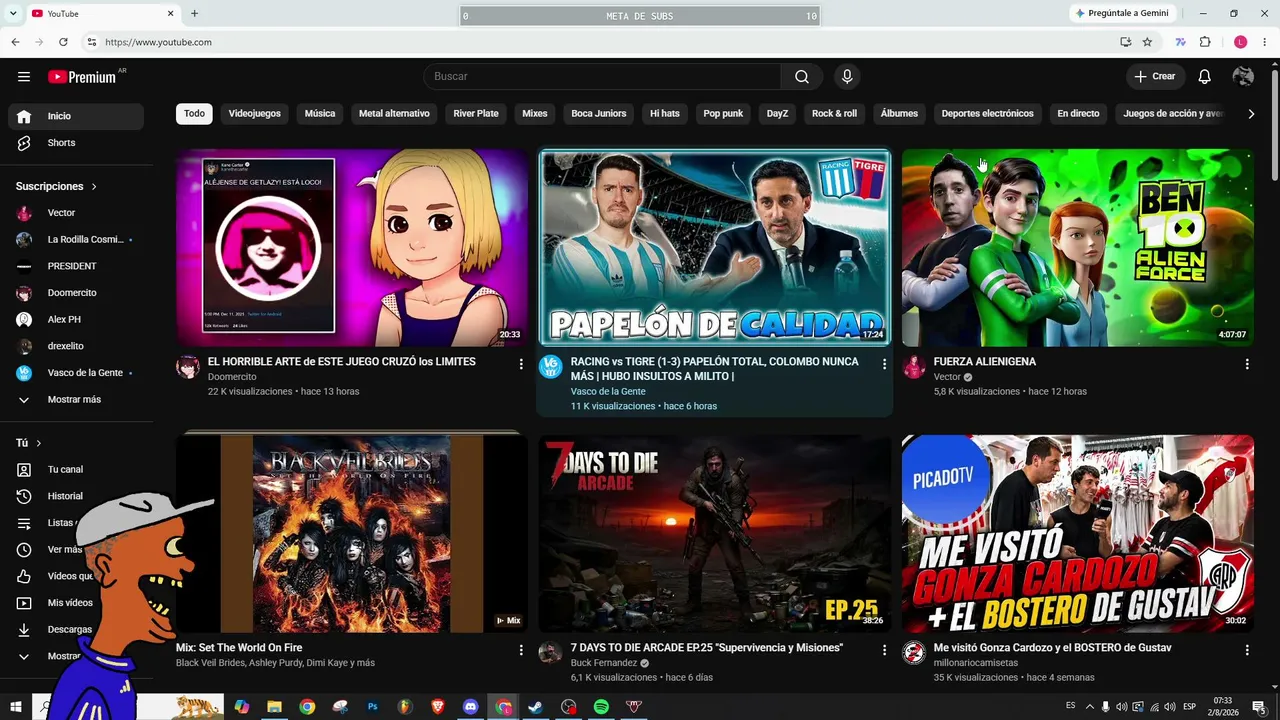
Task: Filter by River Plate chip
Action: (x=476, y=114)
